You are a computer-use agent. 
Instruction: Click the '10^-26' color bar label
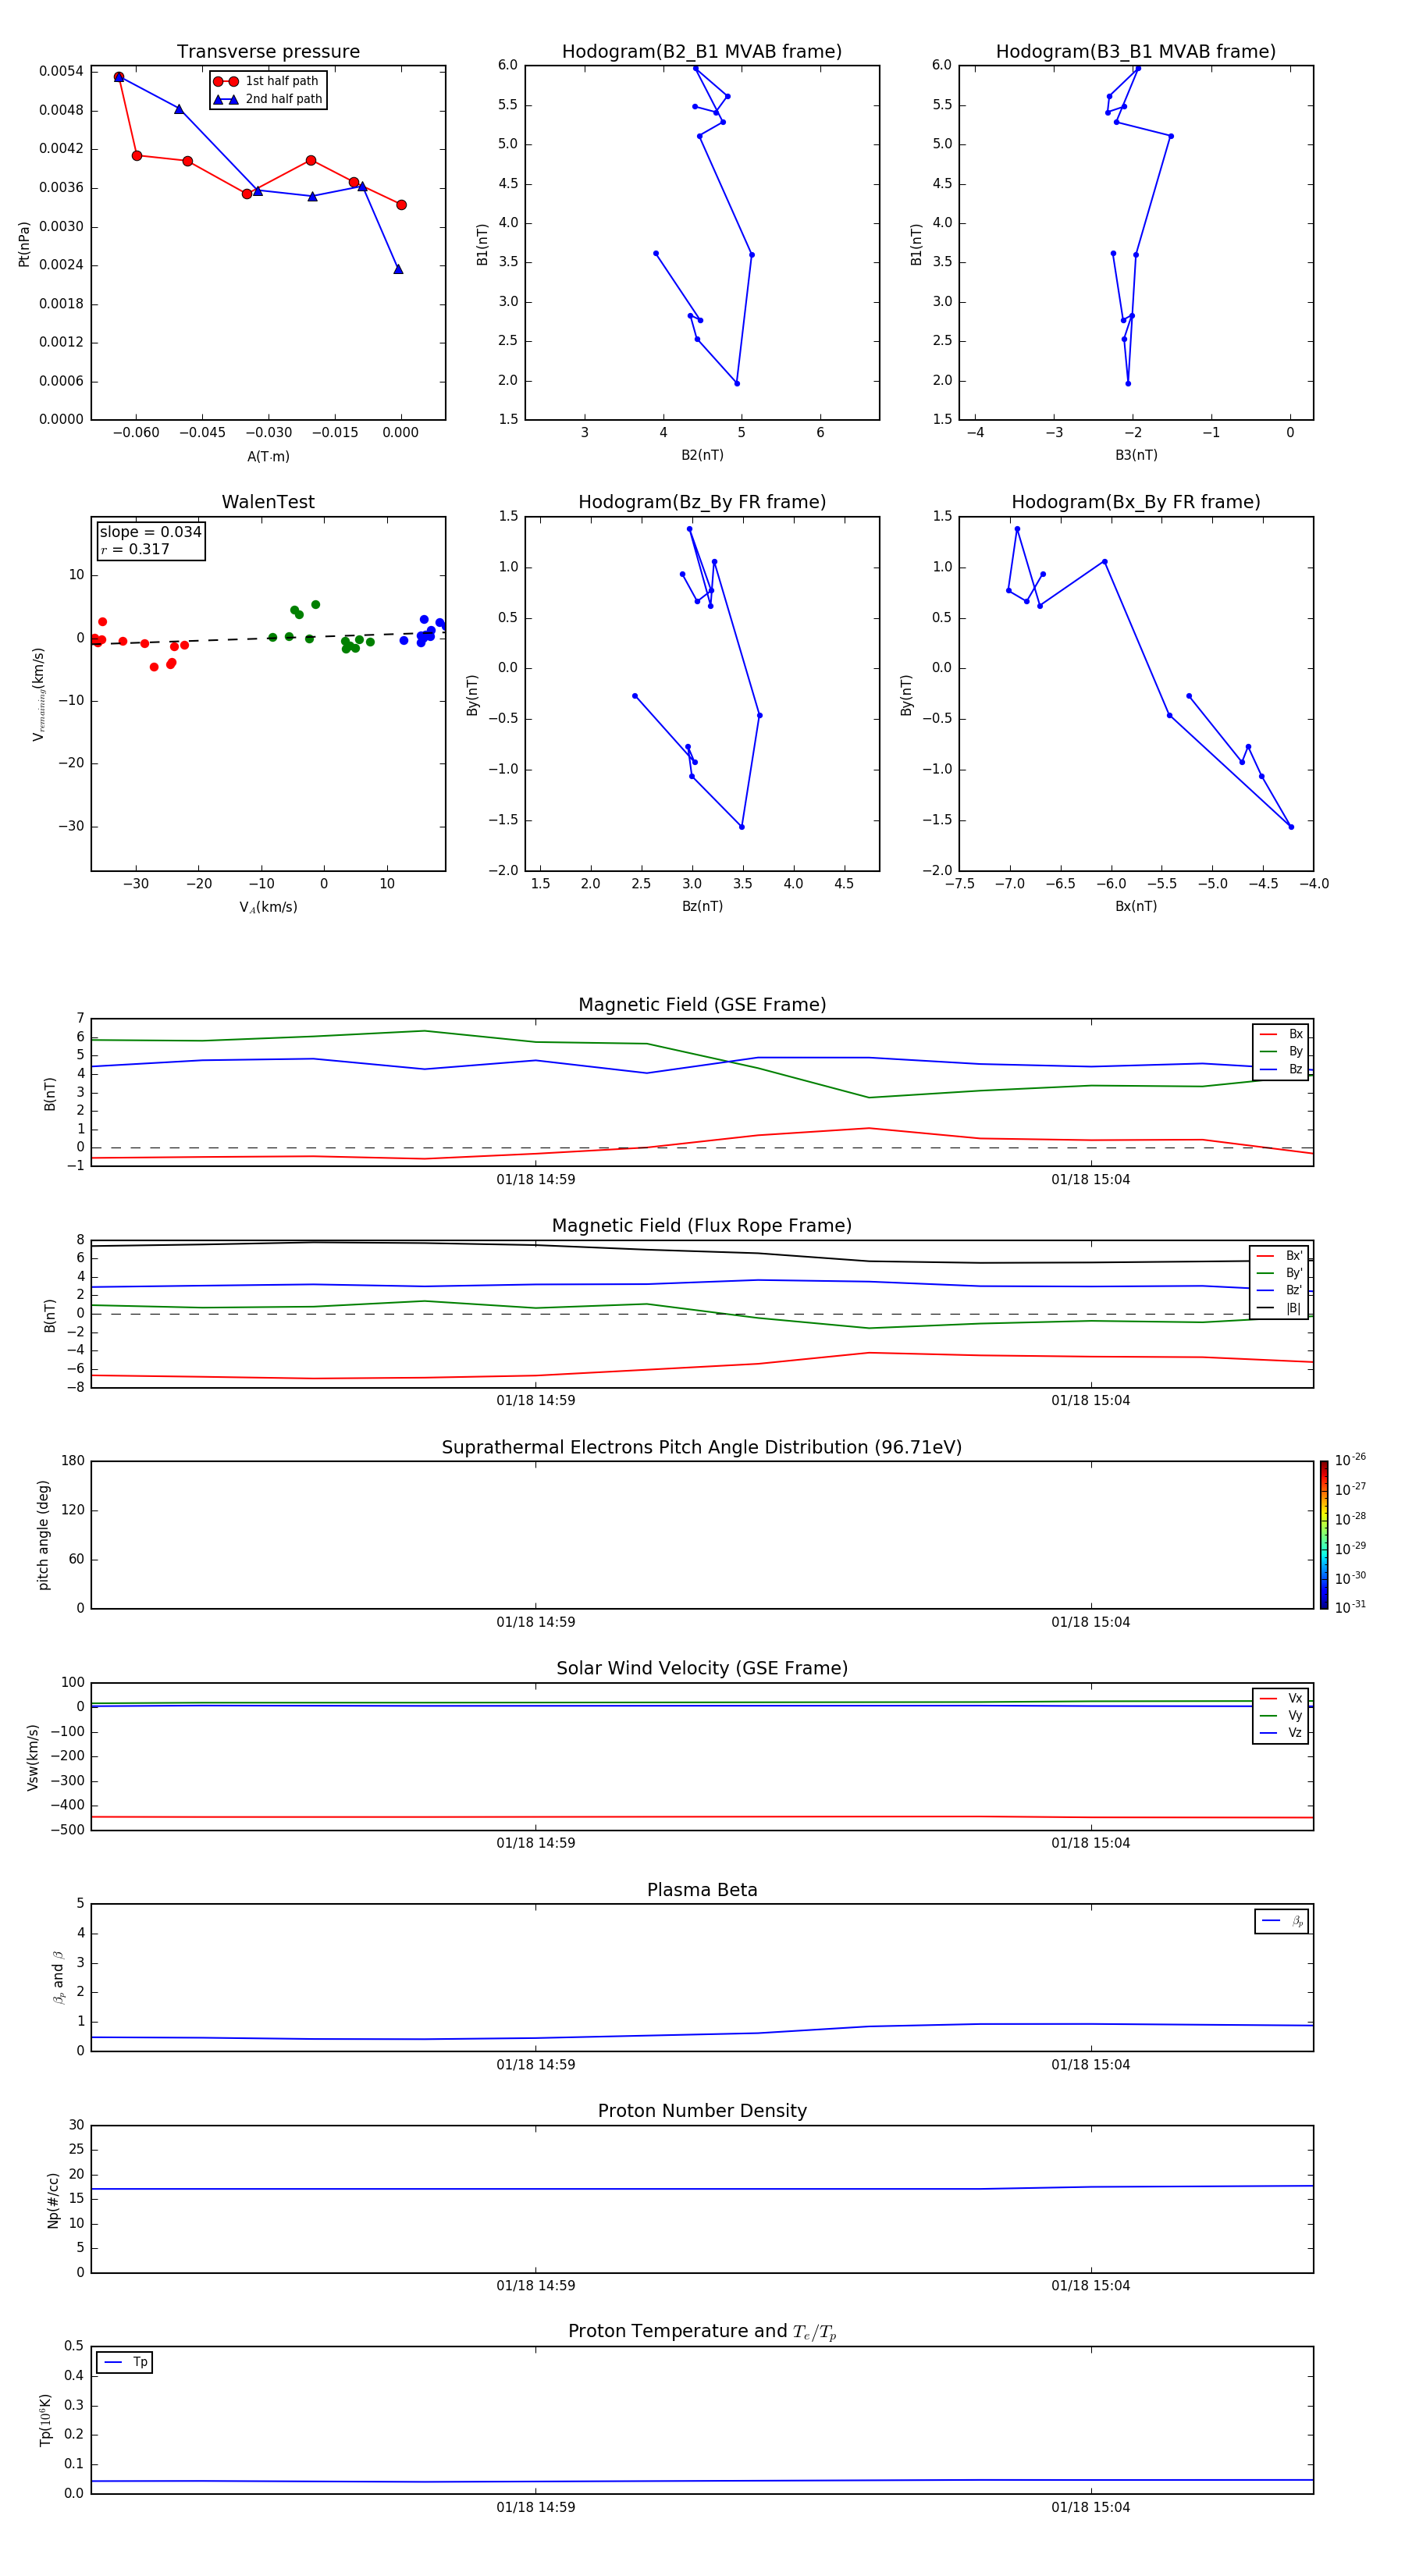coord(1350,1460)
